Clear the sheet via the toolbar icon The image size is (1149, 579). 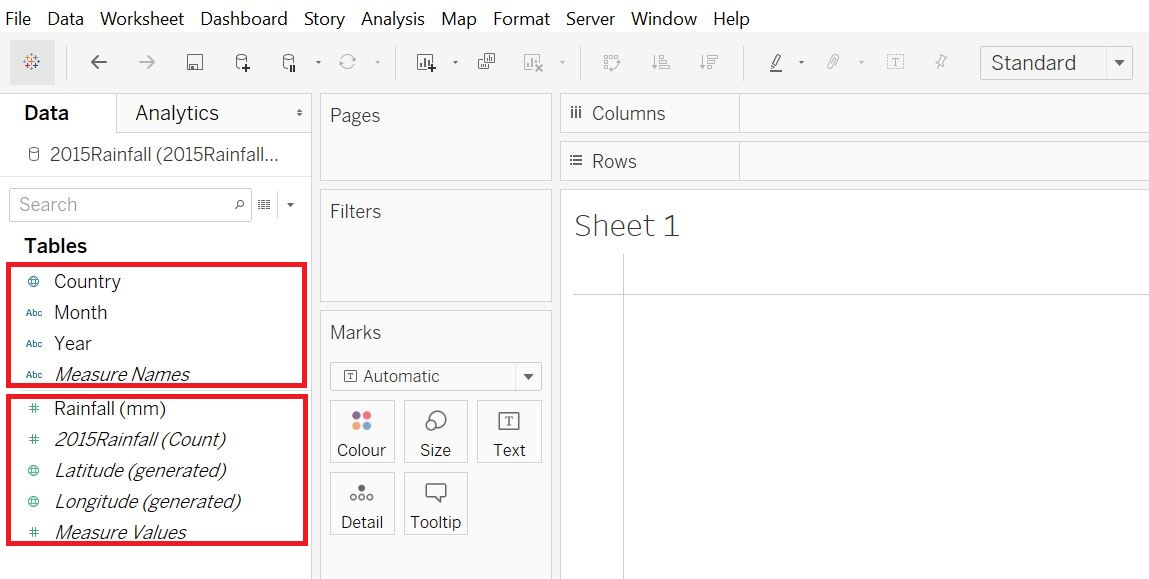533,62
